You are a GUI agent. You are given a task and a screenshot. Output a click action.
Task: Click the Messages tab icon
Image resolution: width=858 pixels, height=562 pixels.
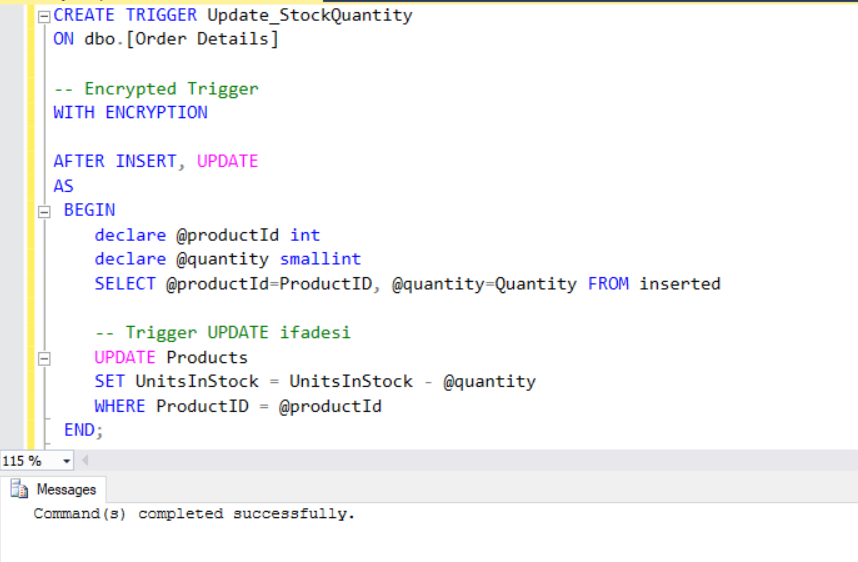coord(19,489)
